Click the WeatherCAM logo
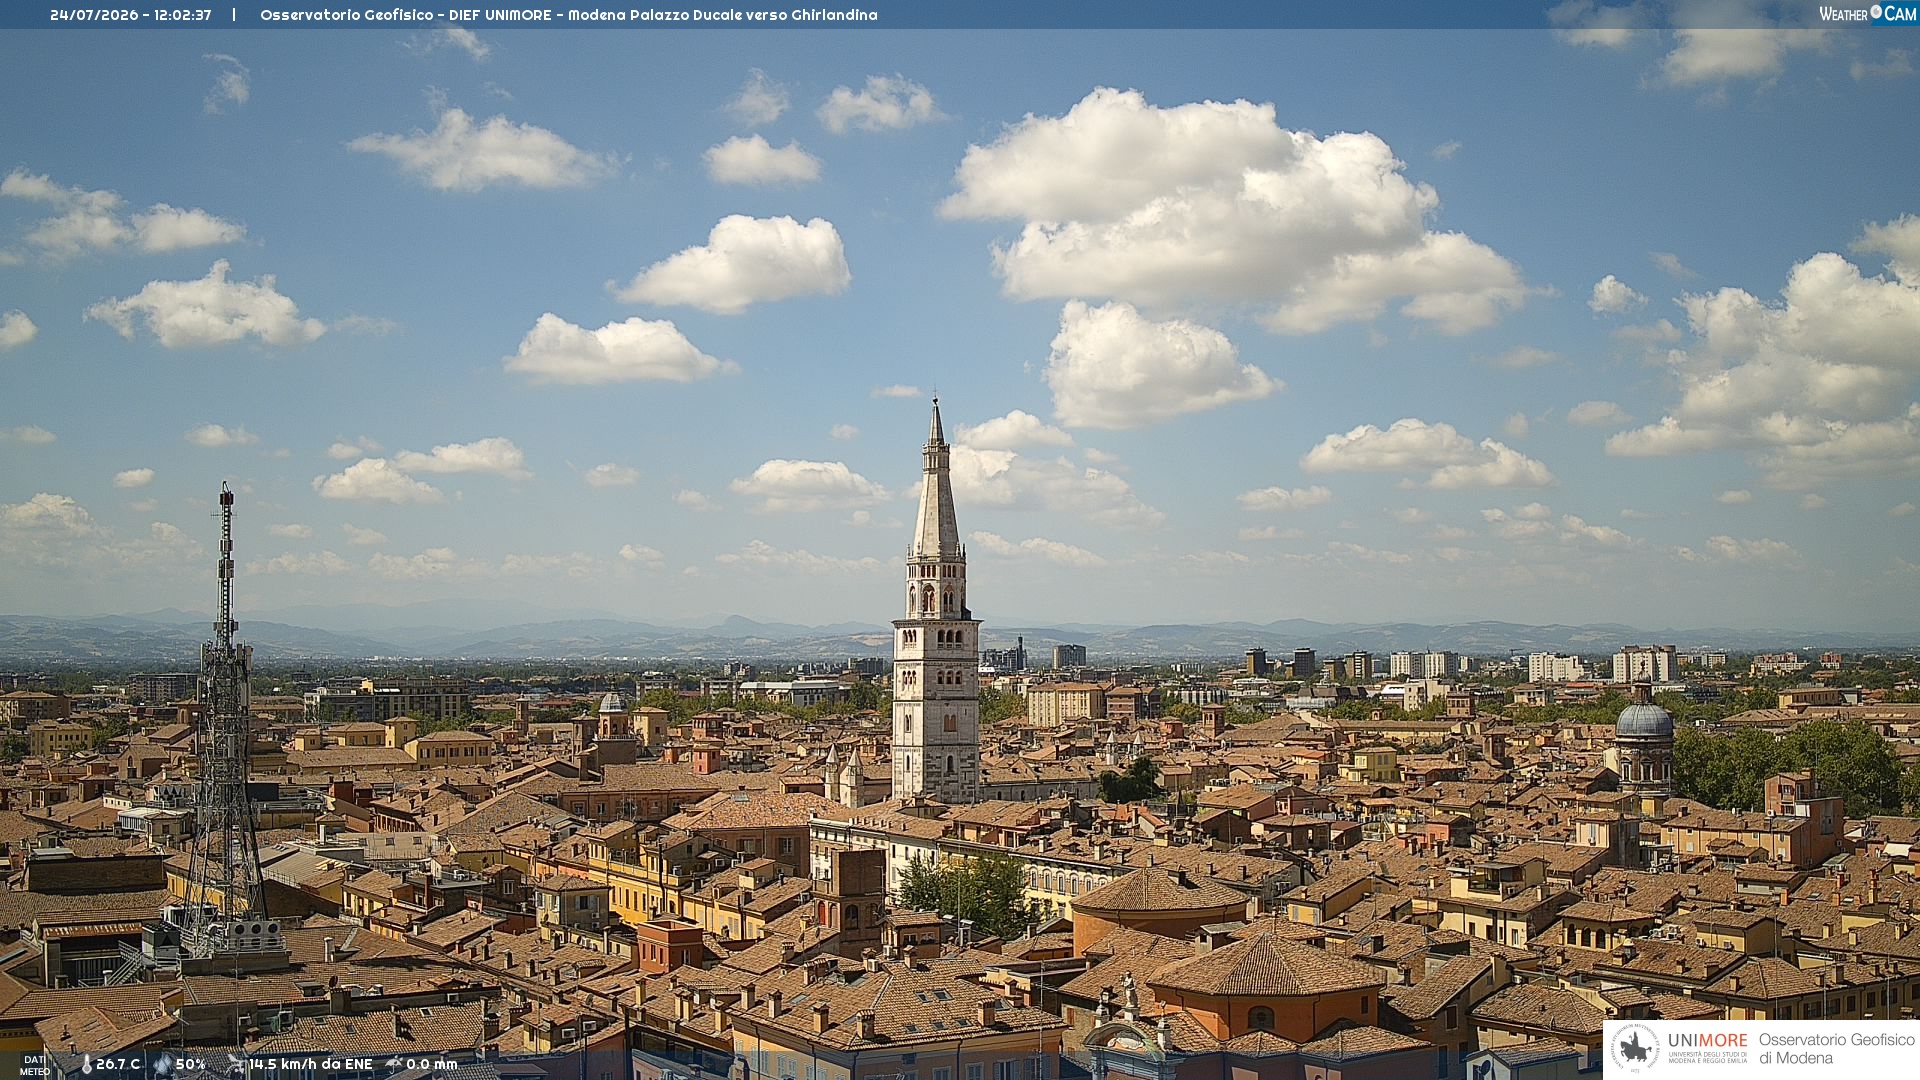 click(1867, 14)
